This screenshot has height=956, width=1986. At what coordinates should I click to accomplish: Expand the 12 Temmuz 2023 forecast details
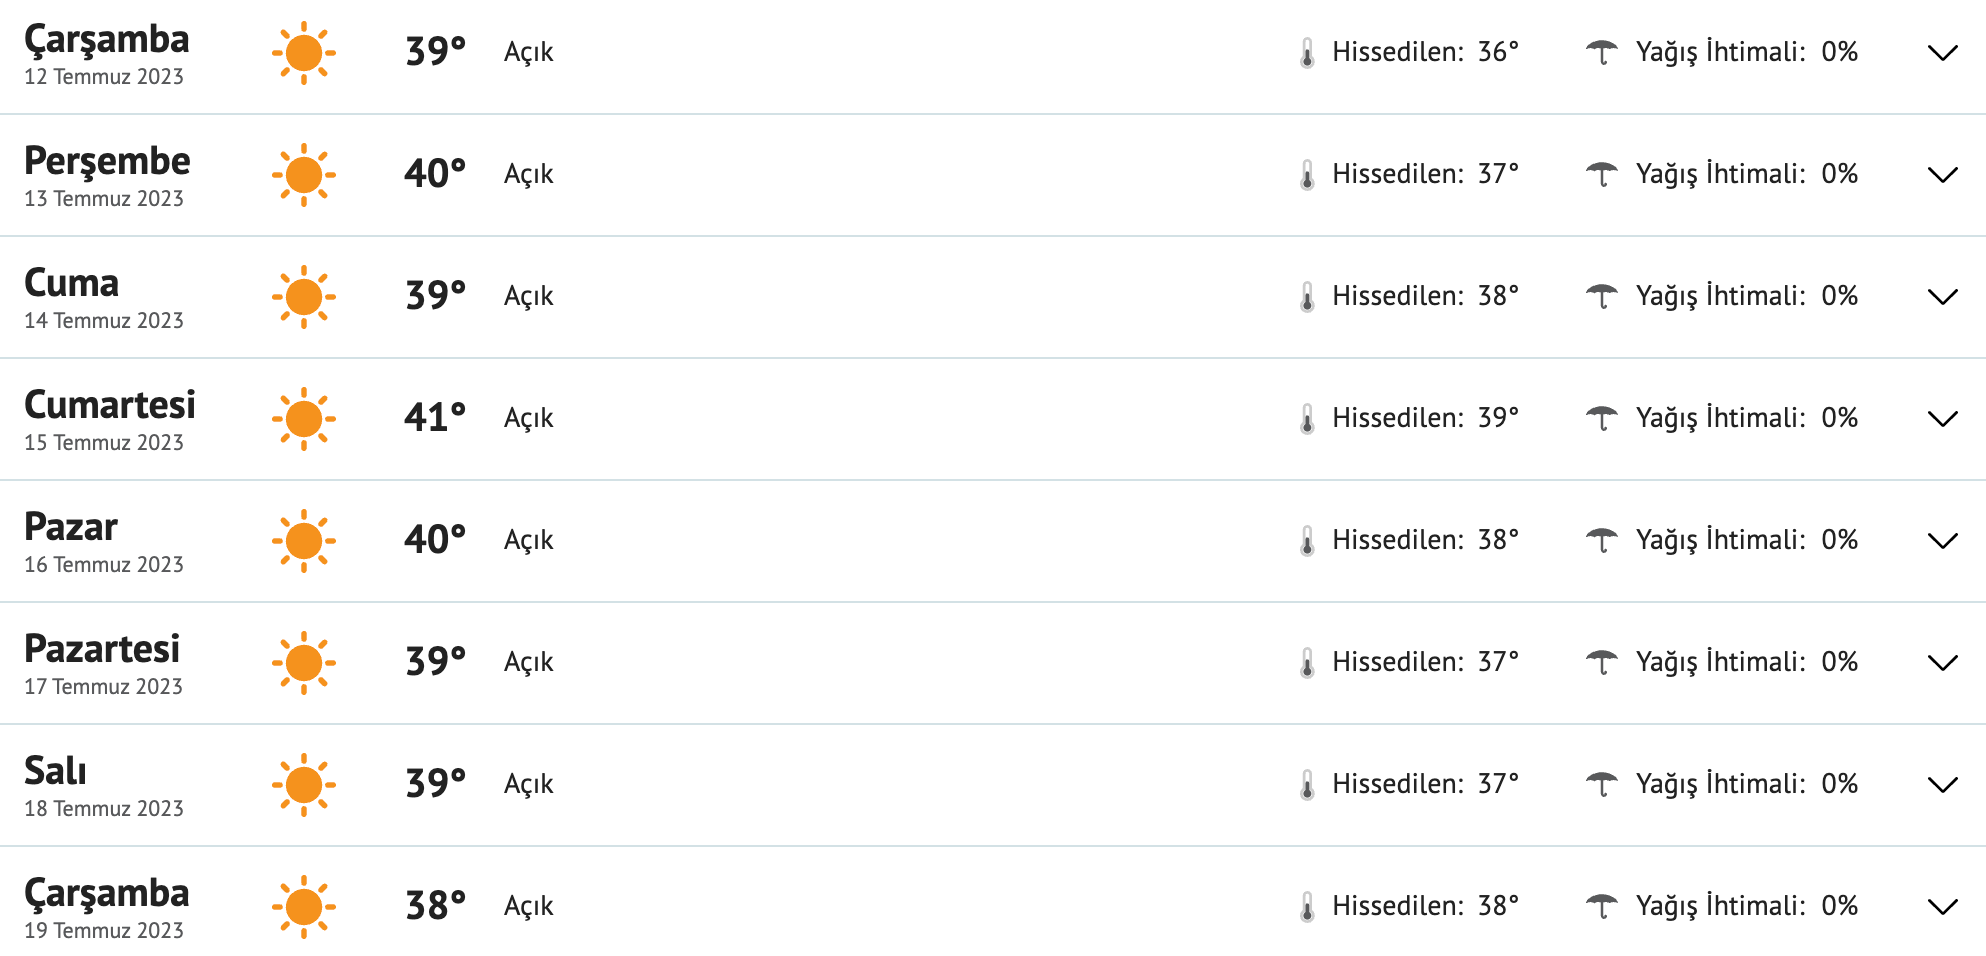point(1942,53)
